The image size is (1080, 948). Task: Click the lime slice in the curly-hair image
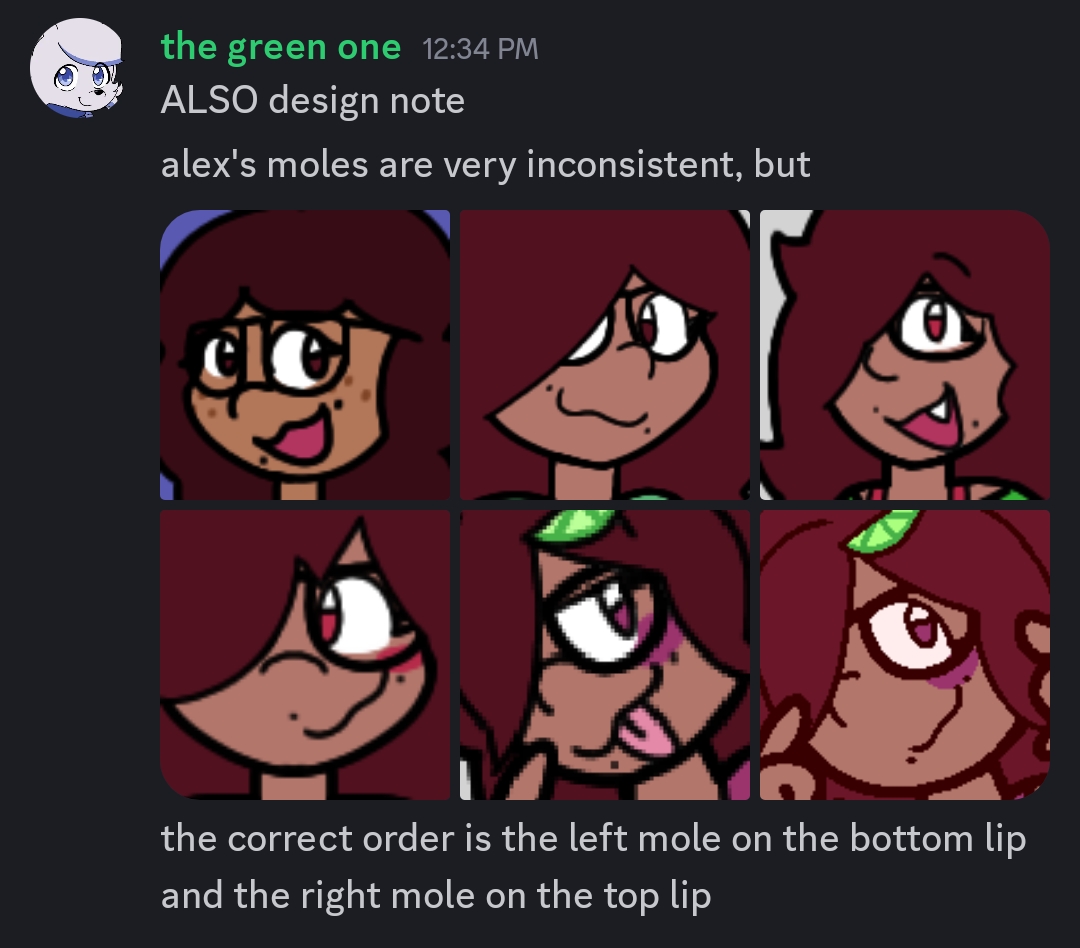click(x=882, y=530)
